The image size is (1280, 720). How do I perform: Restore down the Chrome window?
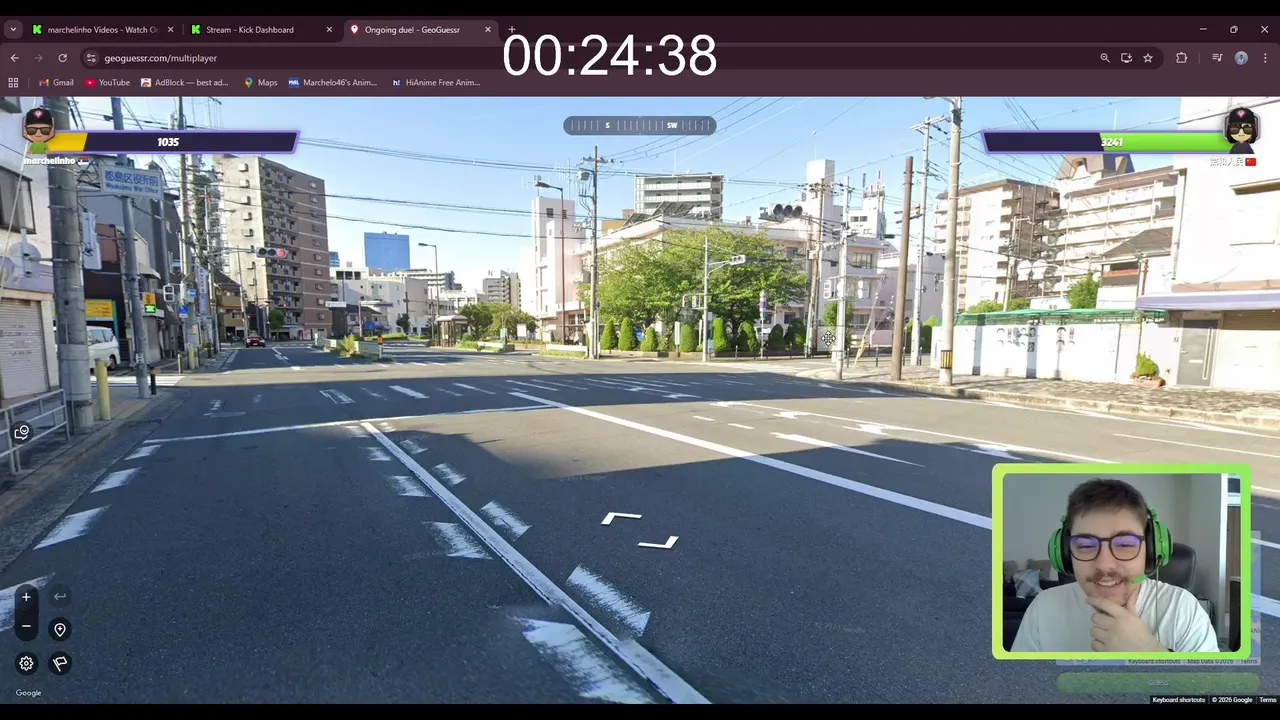1234,30
